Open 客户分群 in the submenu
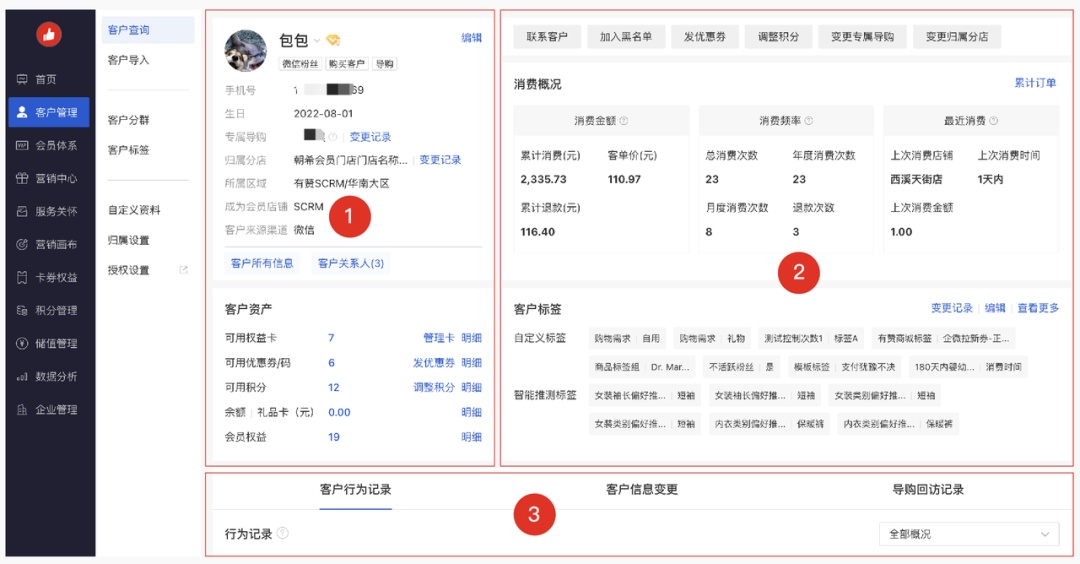Screen dimensions: 1080x564 point(128,120)
